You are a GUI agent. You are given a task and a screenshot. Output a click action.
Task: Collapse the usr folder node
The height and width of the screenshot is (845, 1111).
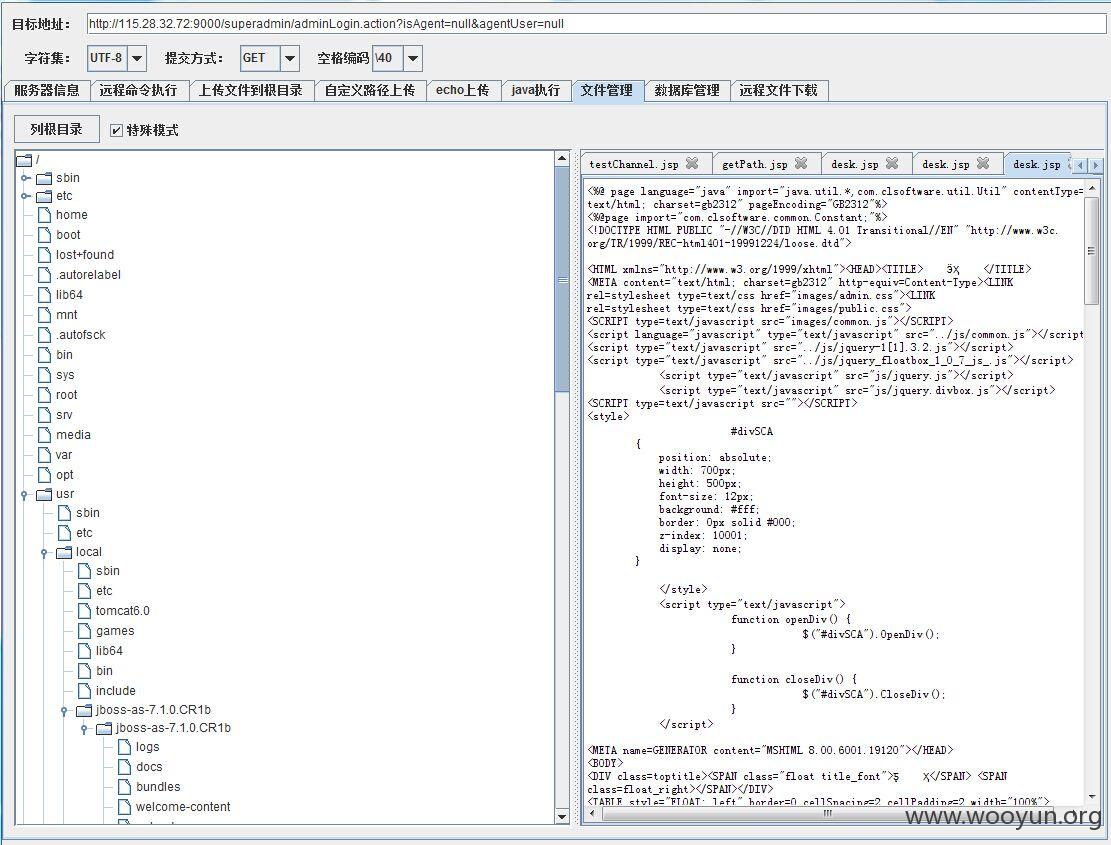tap(25, 494)
